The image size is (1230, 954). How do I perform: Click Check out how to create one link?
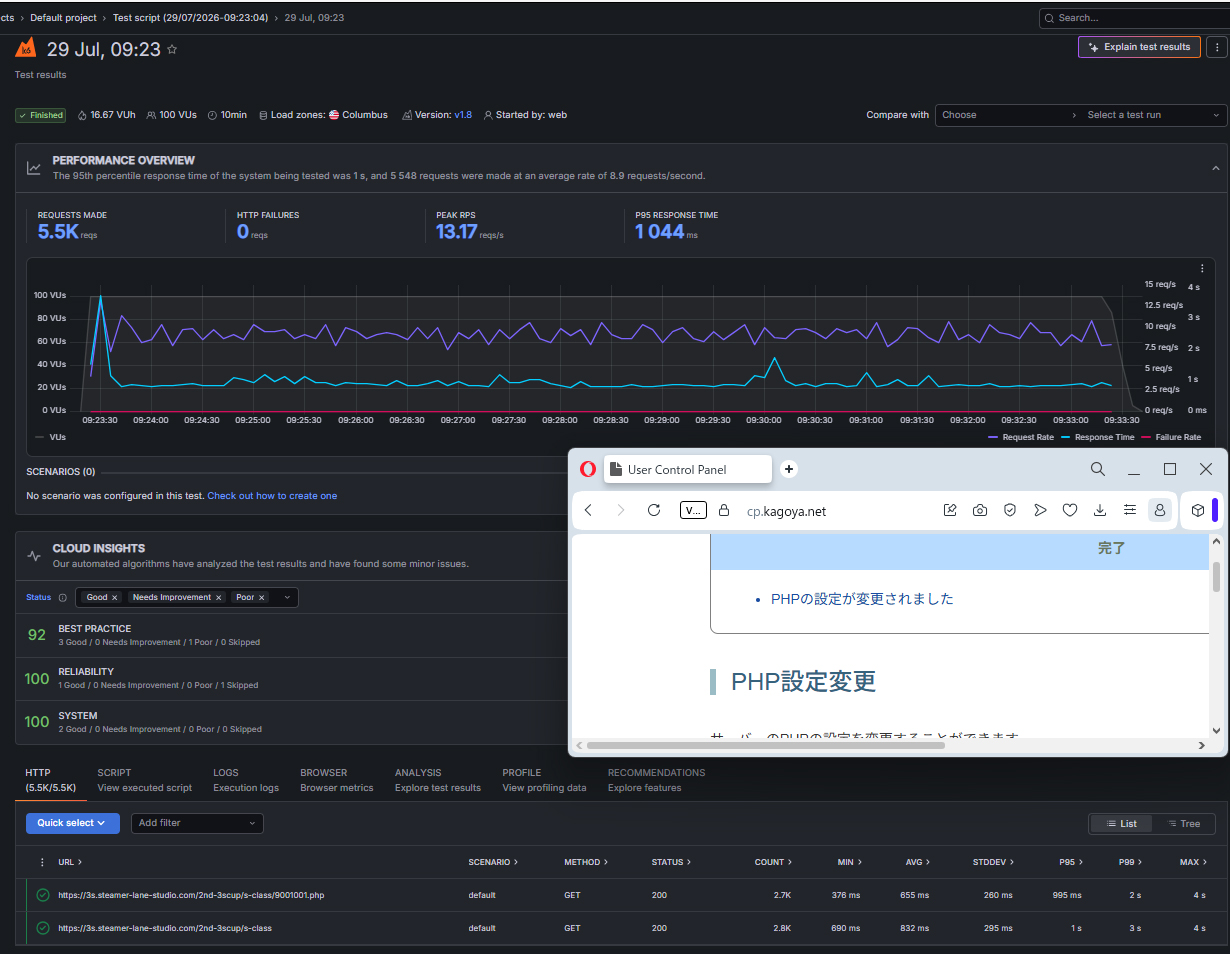coord(272,496)
